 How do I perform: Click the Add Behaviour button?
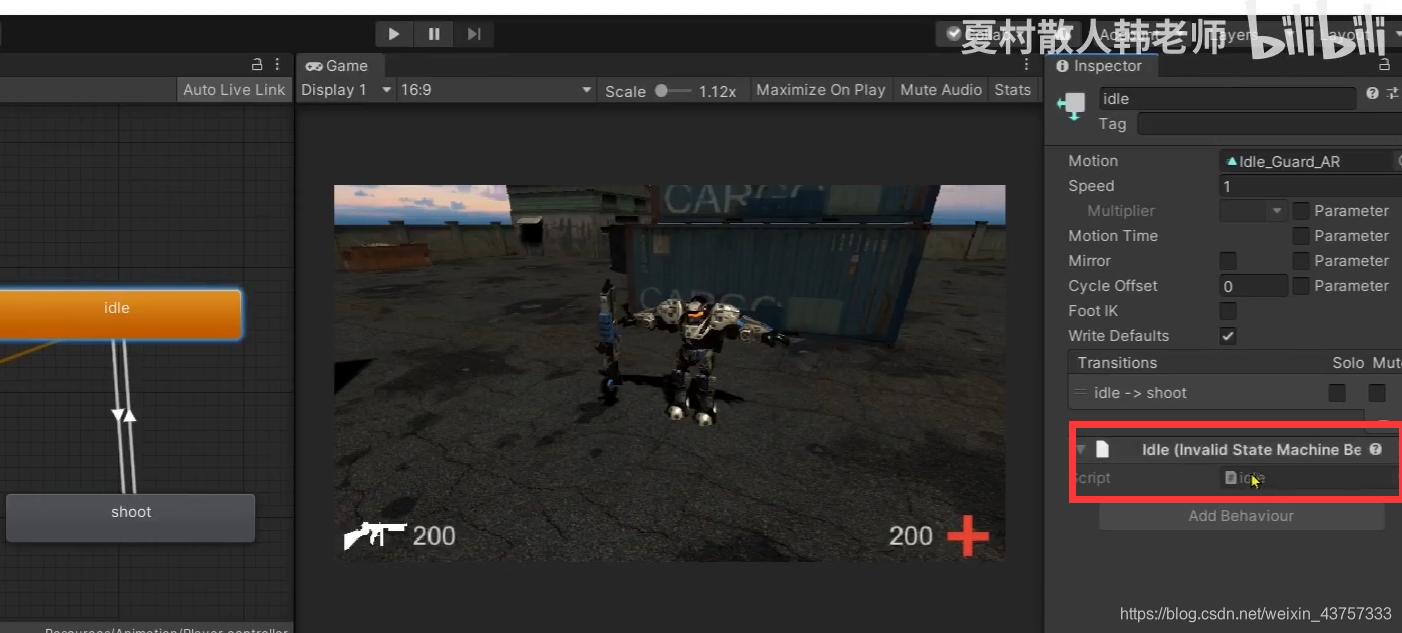(x=1241, y=516)
